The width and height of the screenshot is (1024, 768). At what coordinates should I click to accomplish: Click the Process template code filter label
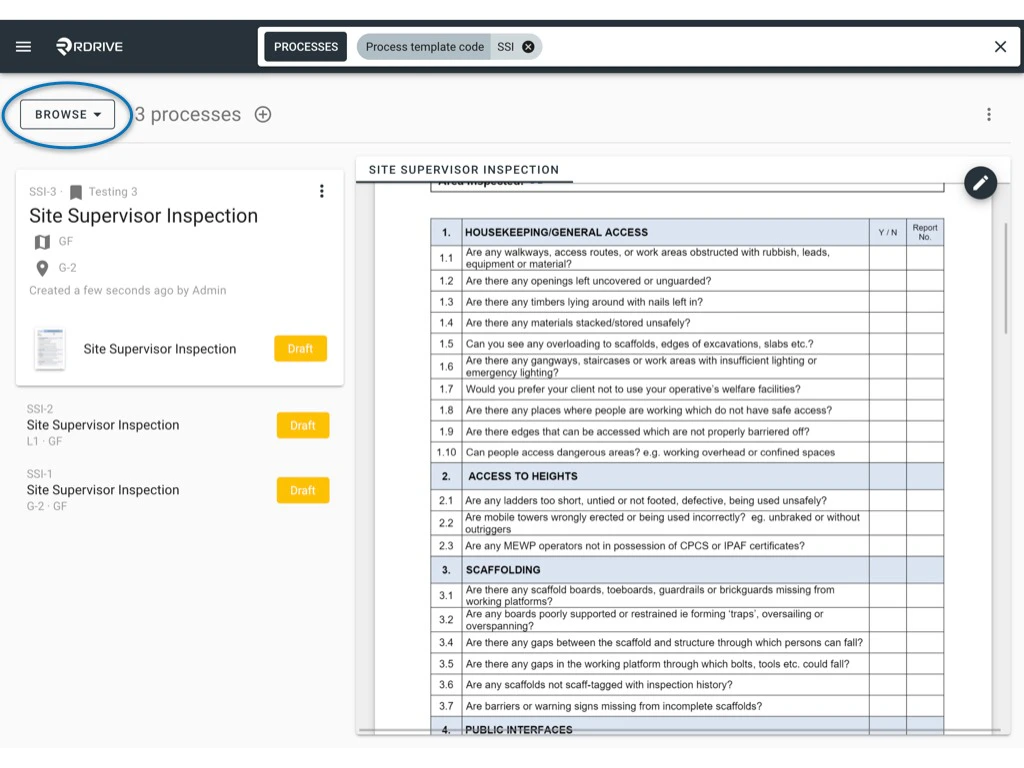[424, 47]
